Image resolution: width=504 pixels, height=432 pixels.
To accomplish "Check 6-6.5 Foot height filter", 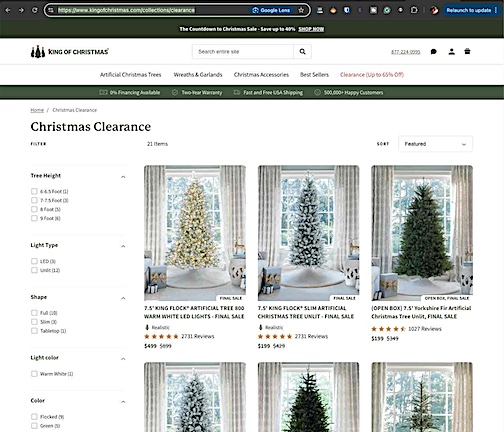I will click(x=34, y=191).
